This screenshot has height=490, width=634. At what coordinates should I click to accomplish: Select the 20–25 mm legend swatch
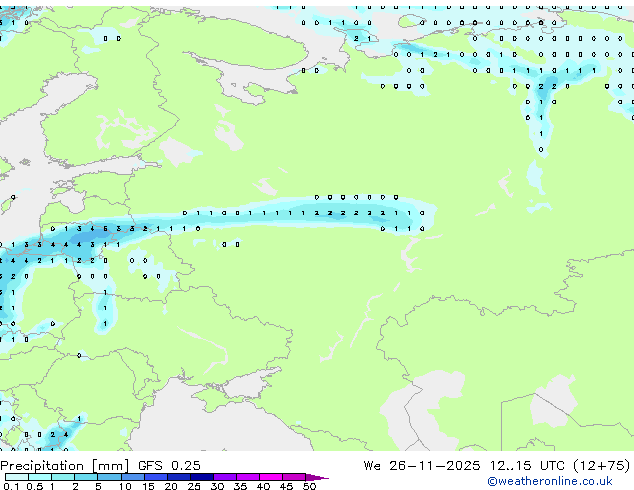coord(178,477)
